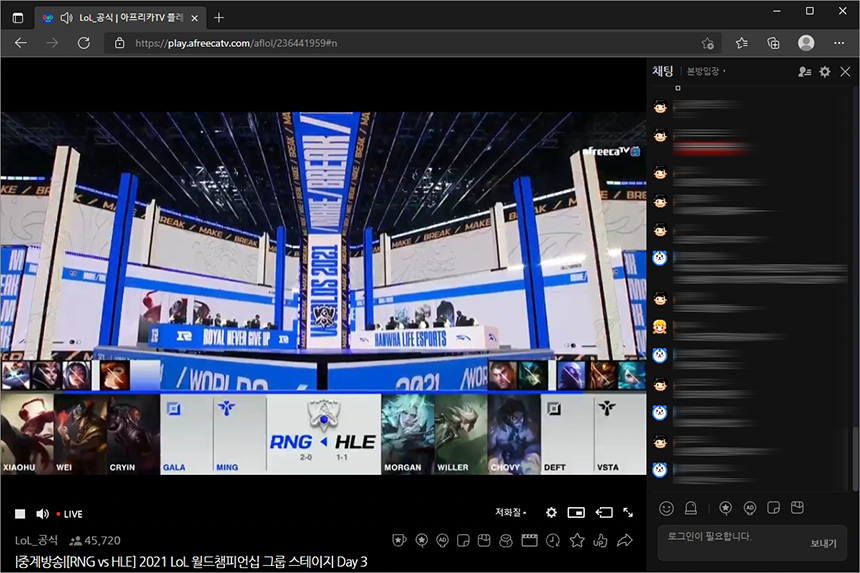Send a star balloon from the player bar
The width and height of the screenshot is (860, 573).
421,541
